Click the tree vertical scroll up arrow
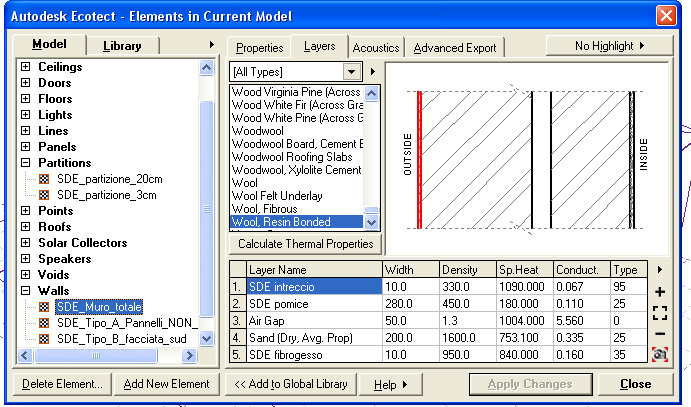 tap(206, 67)
